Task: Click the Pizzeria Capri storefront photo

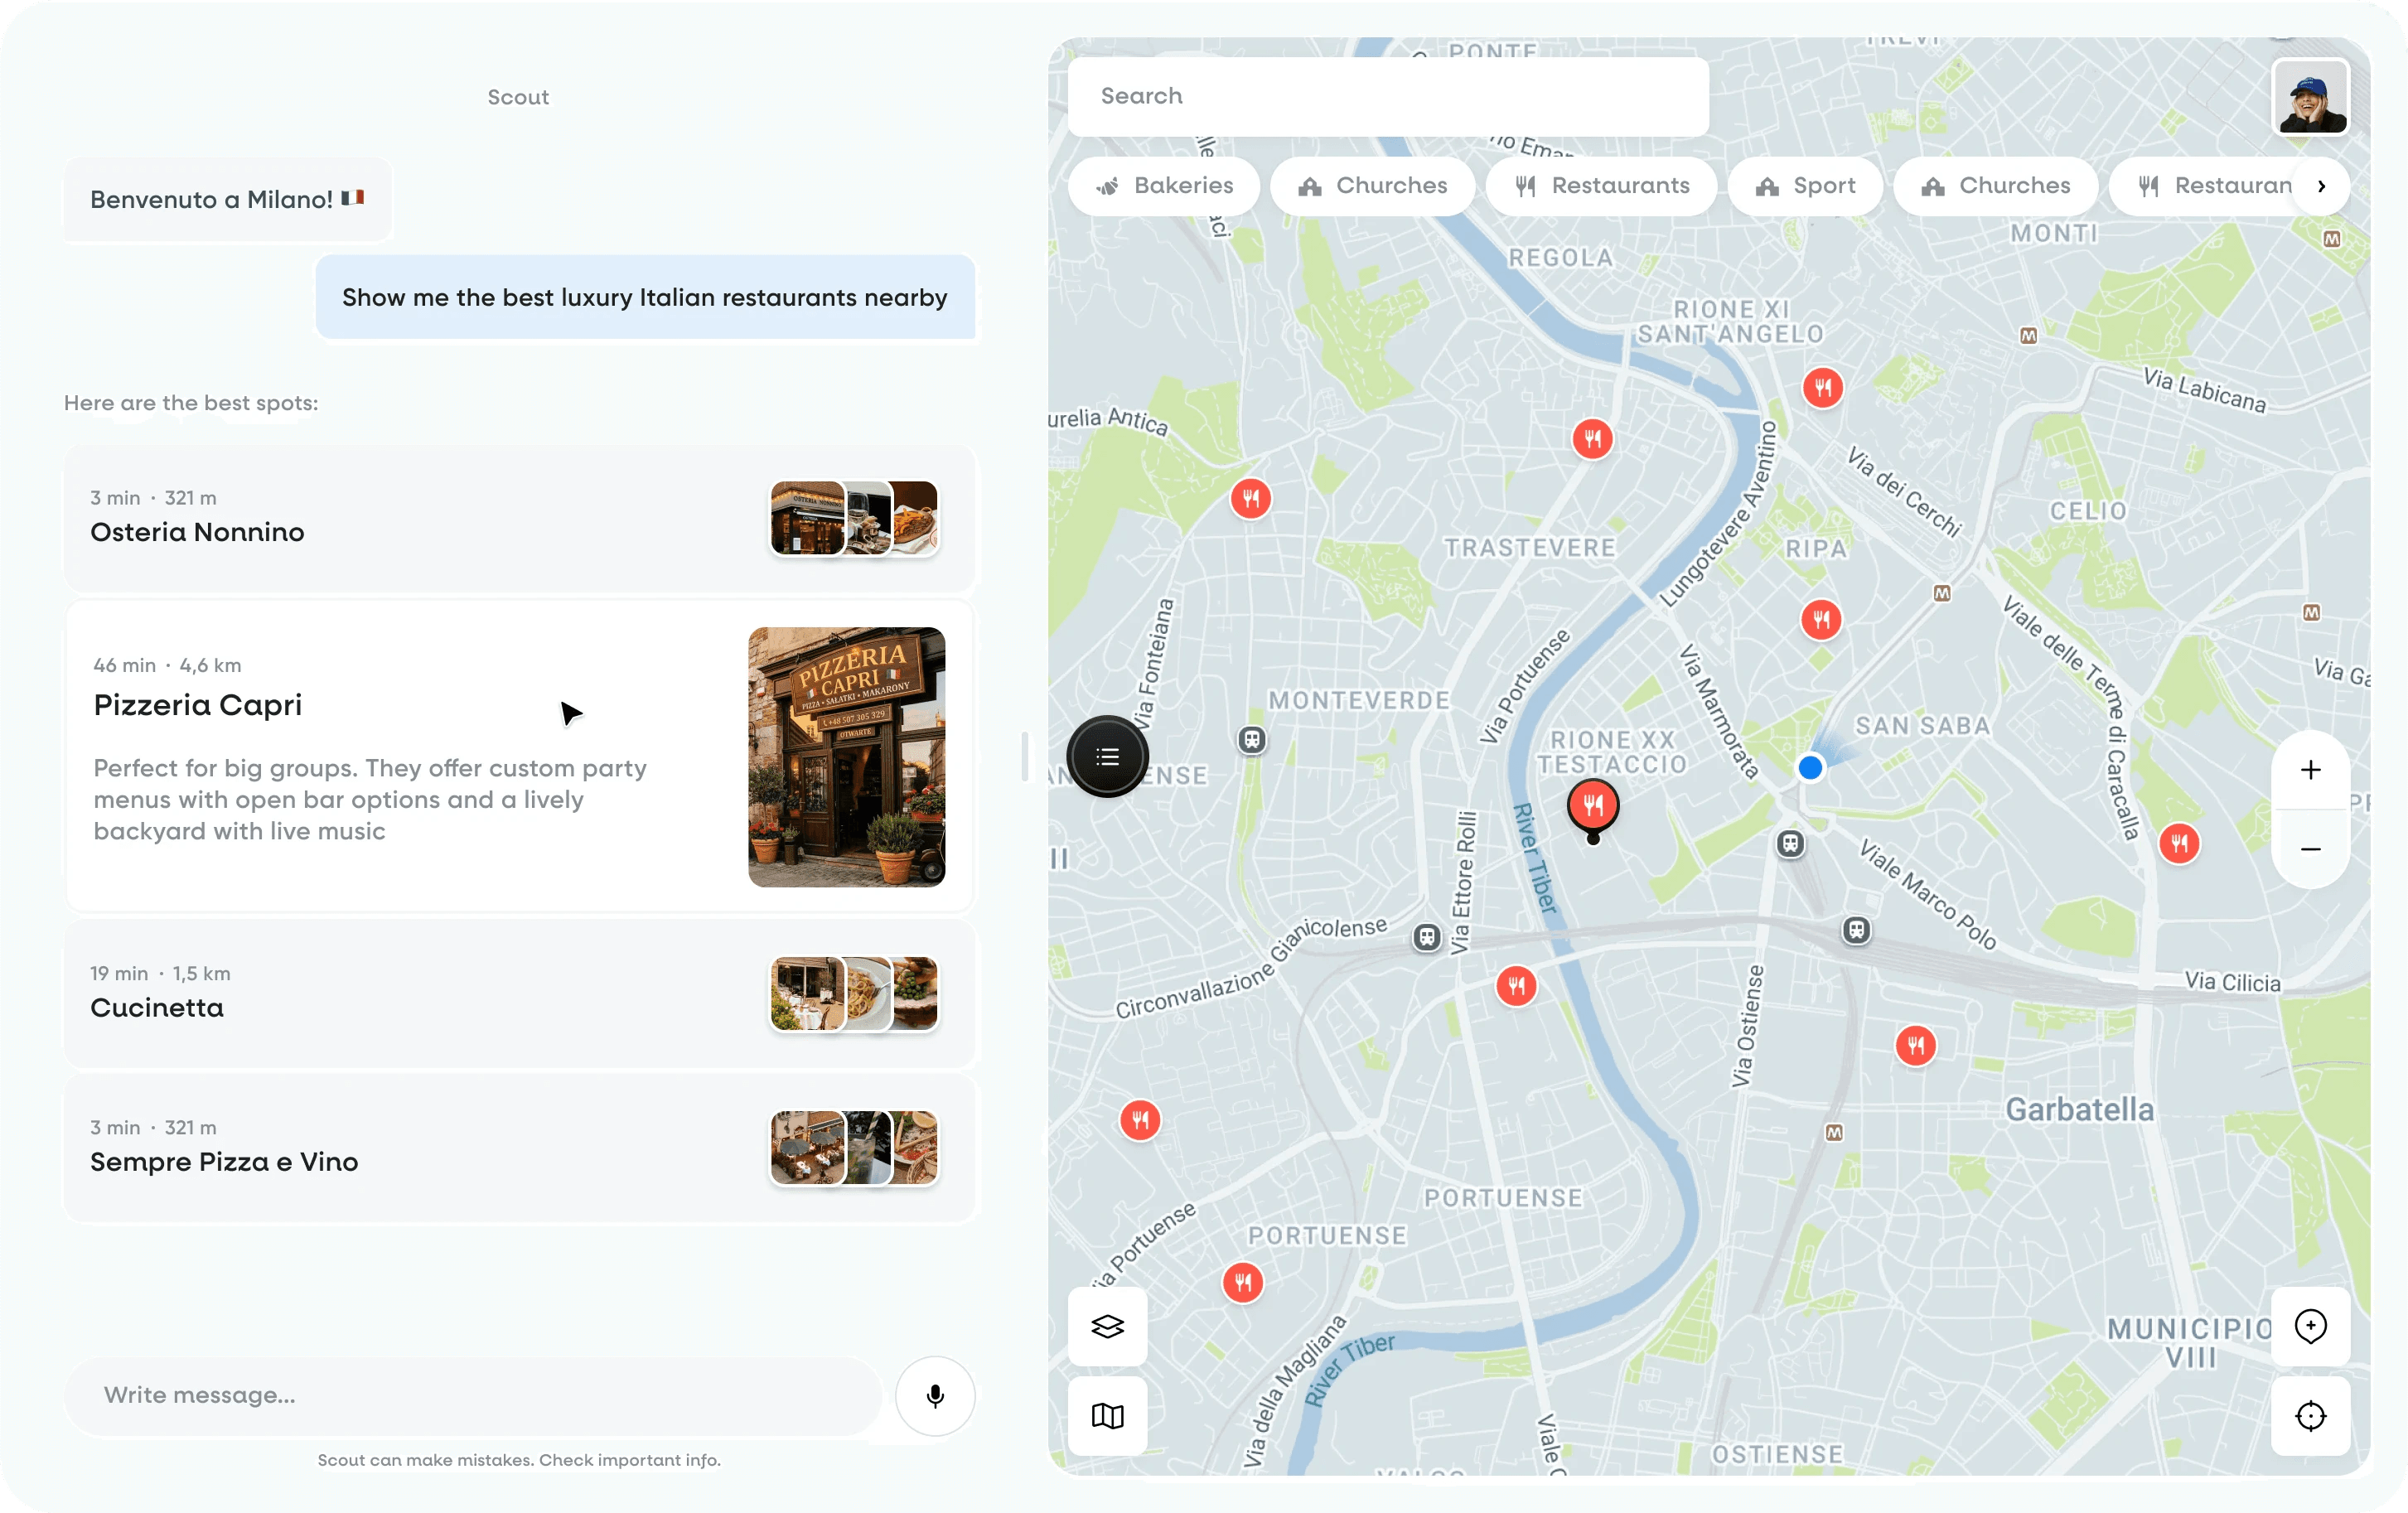Action: [846, 757]
